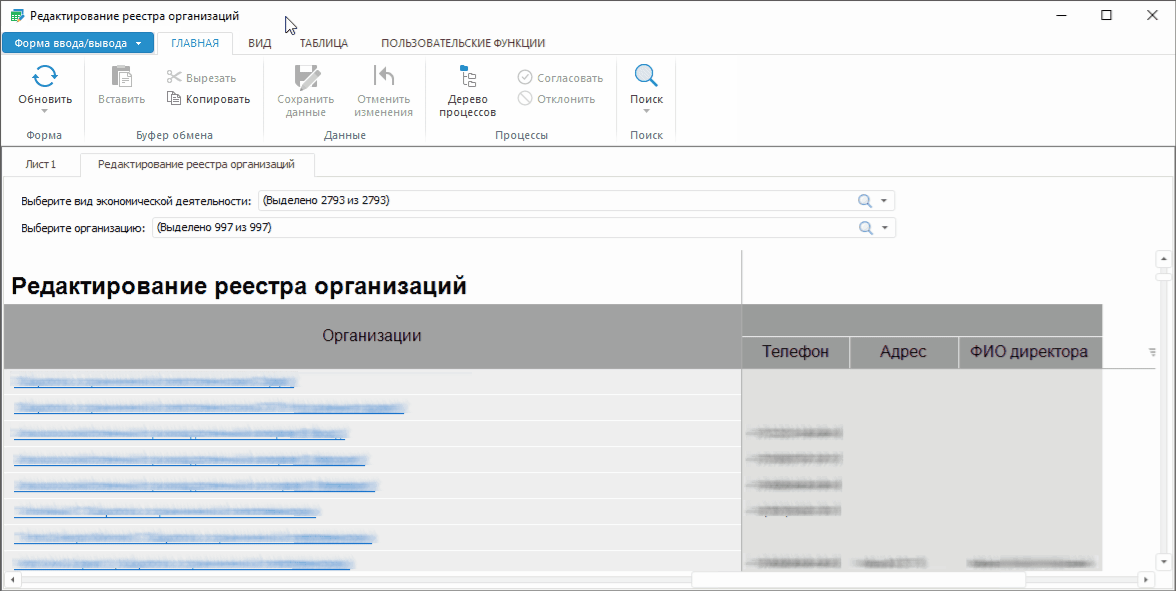Viewport: 1176px width, 591px height.
Task: Click the Телефон column header
Action: click(x=795, y=352)
